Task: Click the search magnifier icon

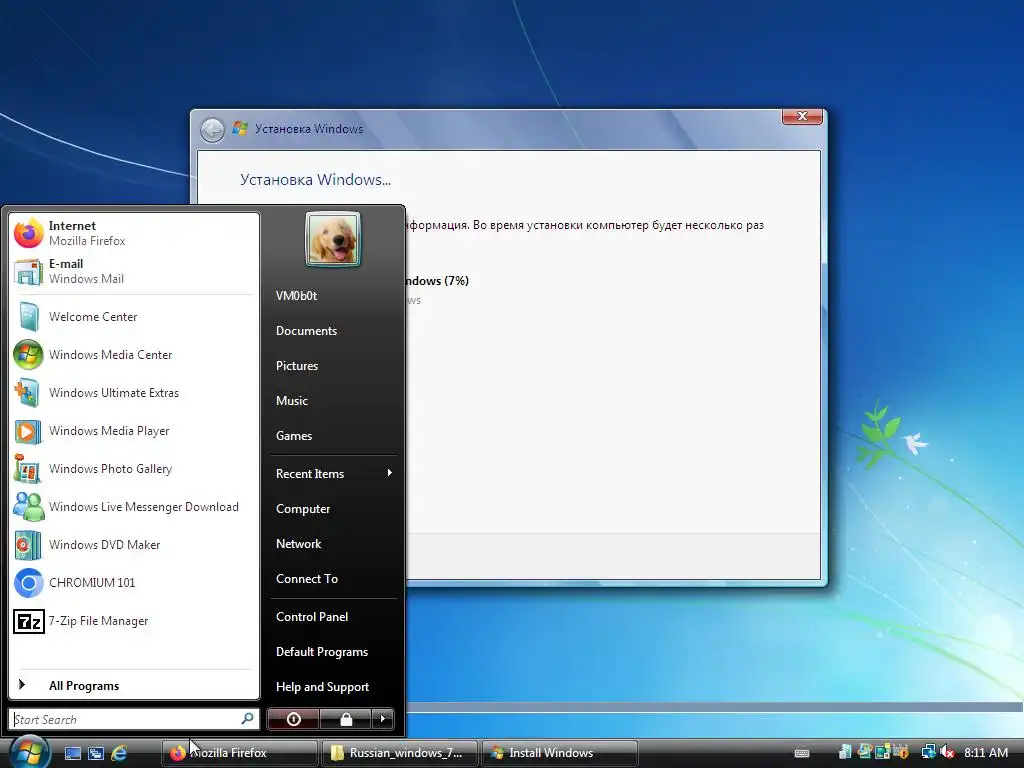Action: pos(248,718)
